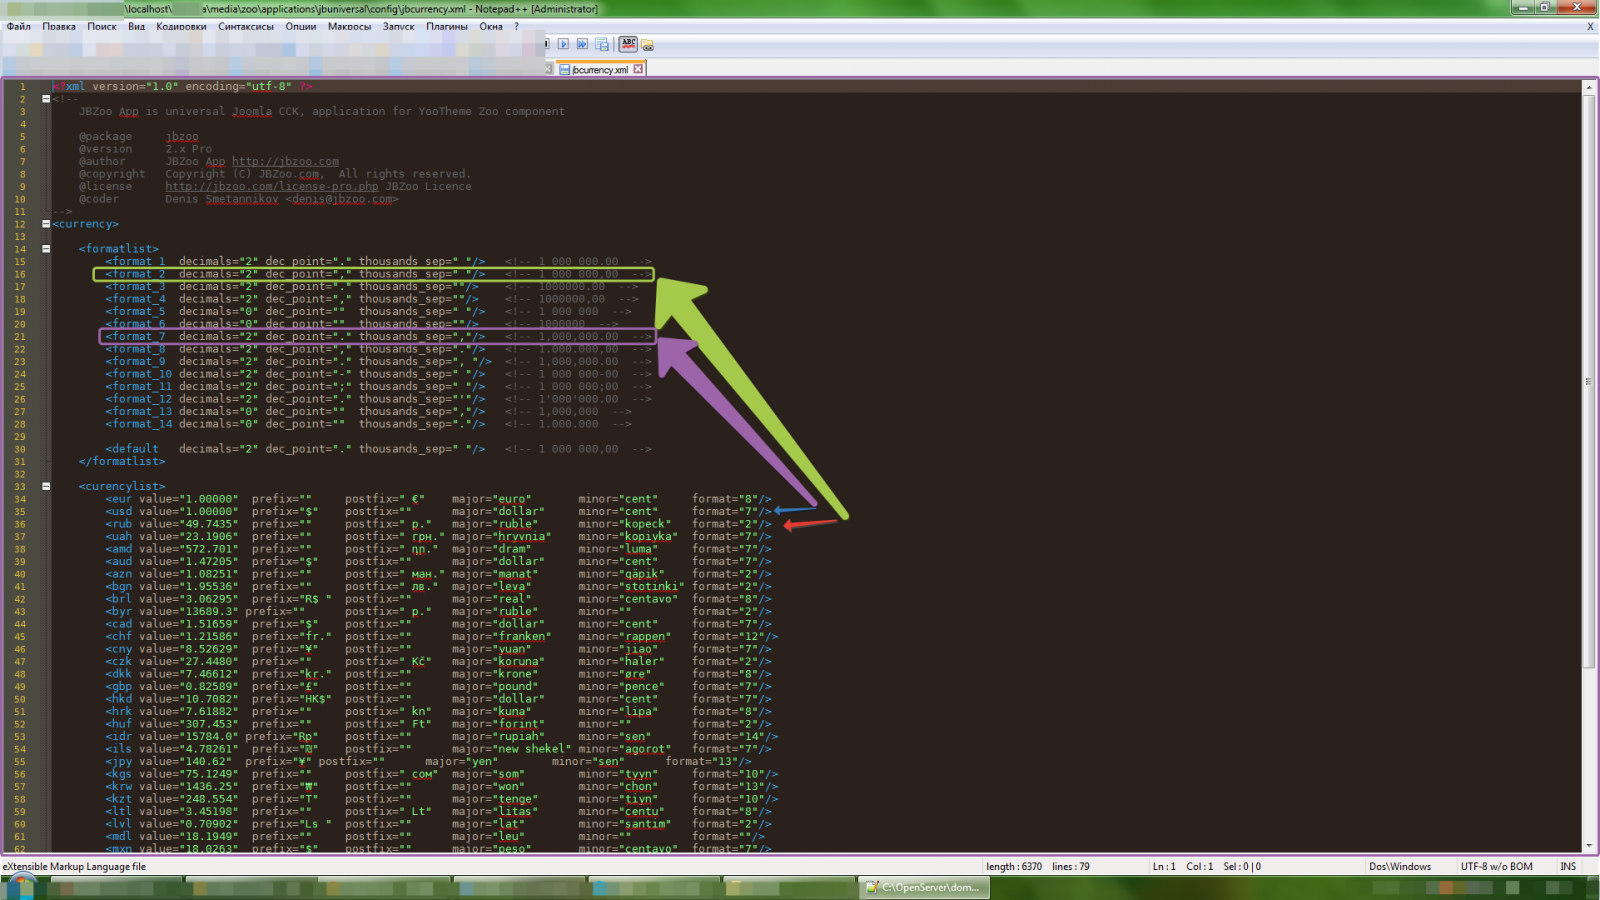
Task: Collapse the currency node fold marker
Action: (x=46, y=224)
